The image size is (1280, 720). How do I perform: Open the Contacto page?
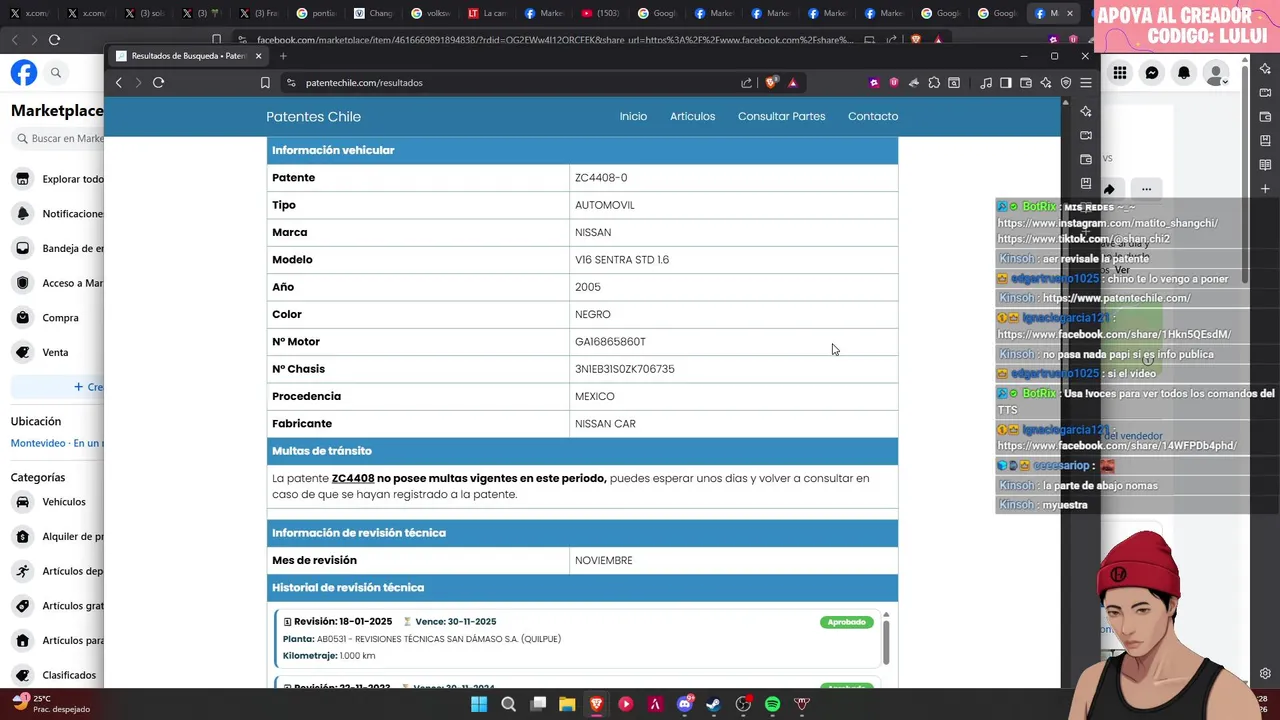pos(873,116)
